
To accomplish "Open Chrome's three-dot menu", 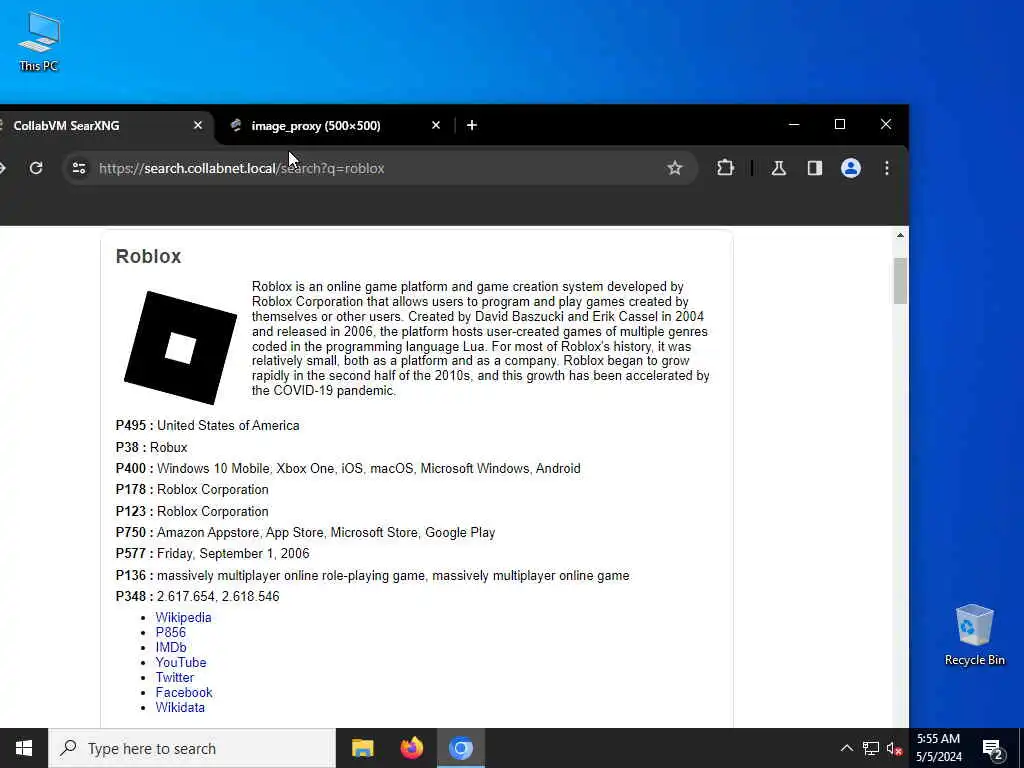I will [886, 168].
